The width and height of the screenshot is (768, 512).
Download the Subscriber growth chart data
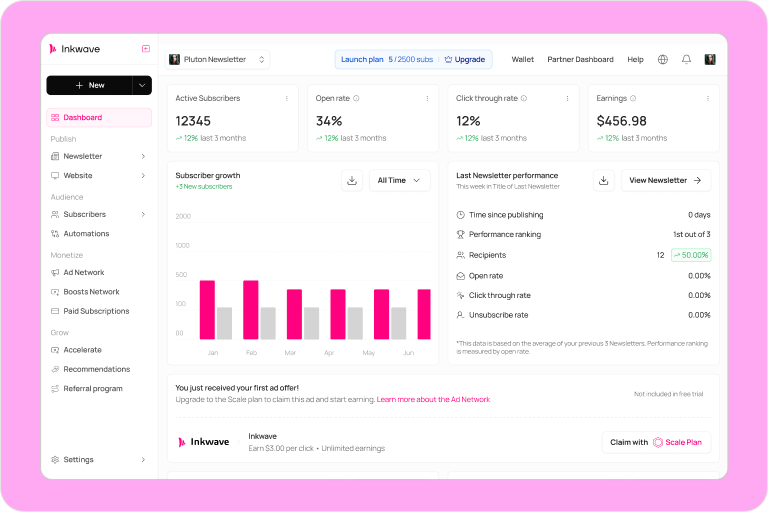[352, 180]
